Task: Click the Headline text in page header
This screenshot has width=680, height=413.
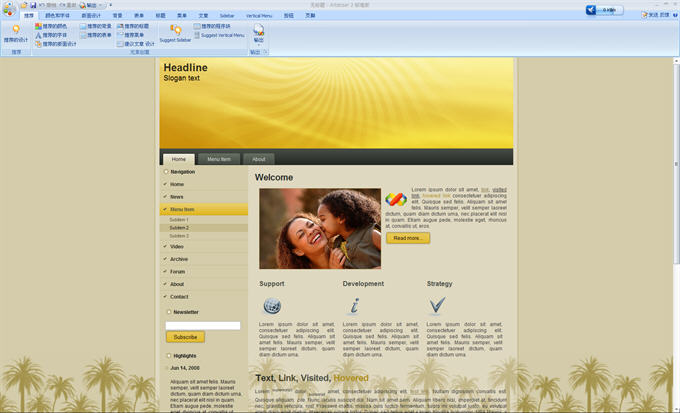Action: (186, 68)
